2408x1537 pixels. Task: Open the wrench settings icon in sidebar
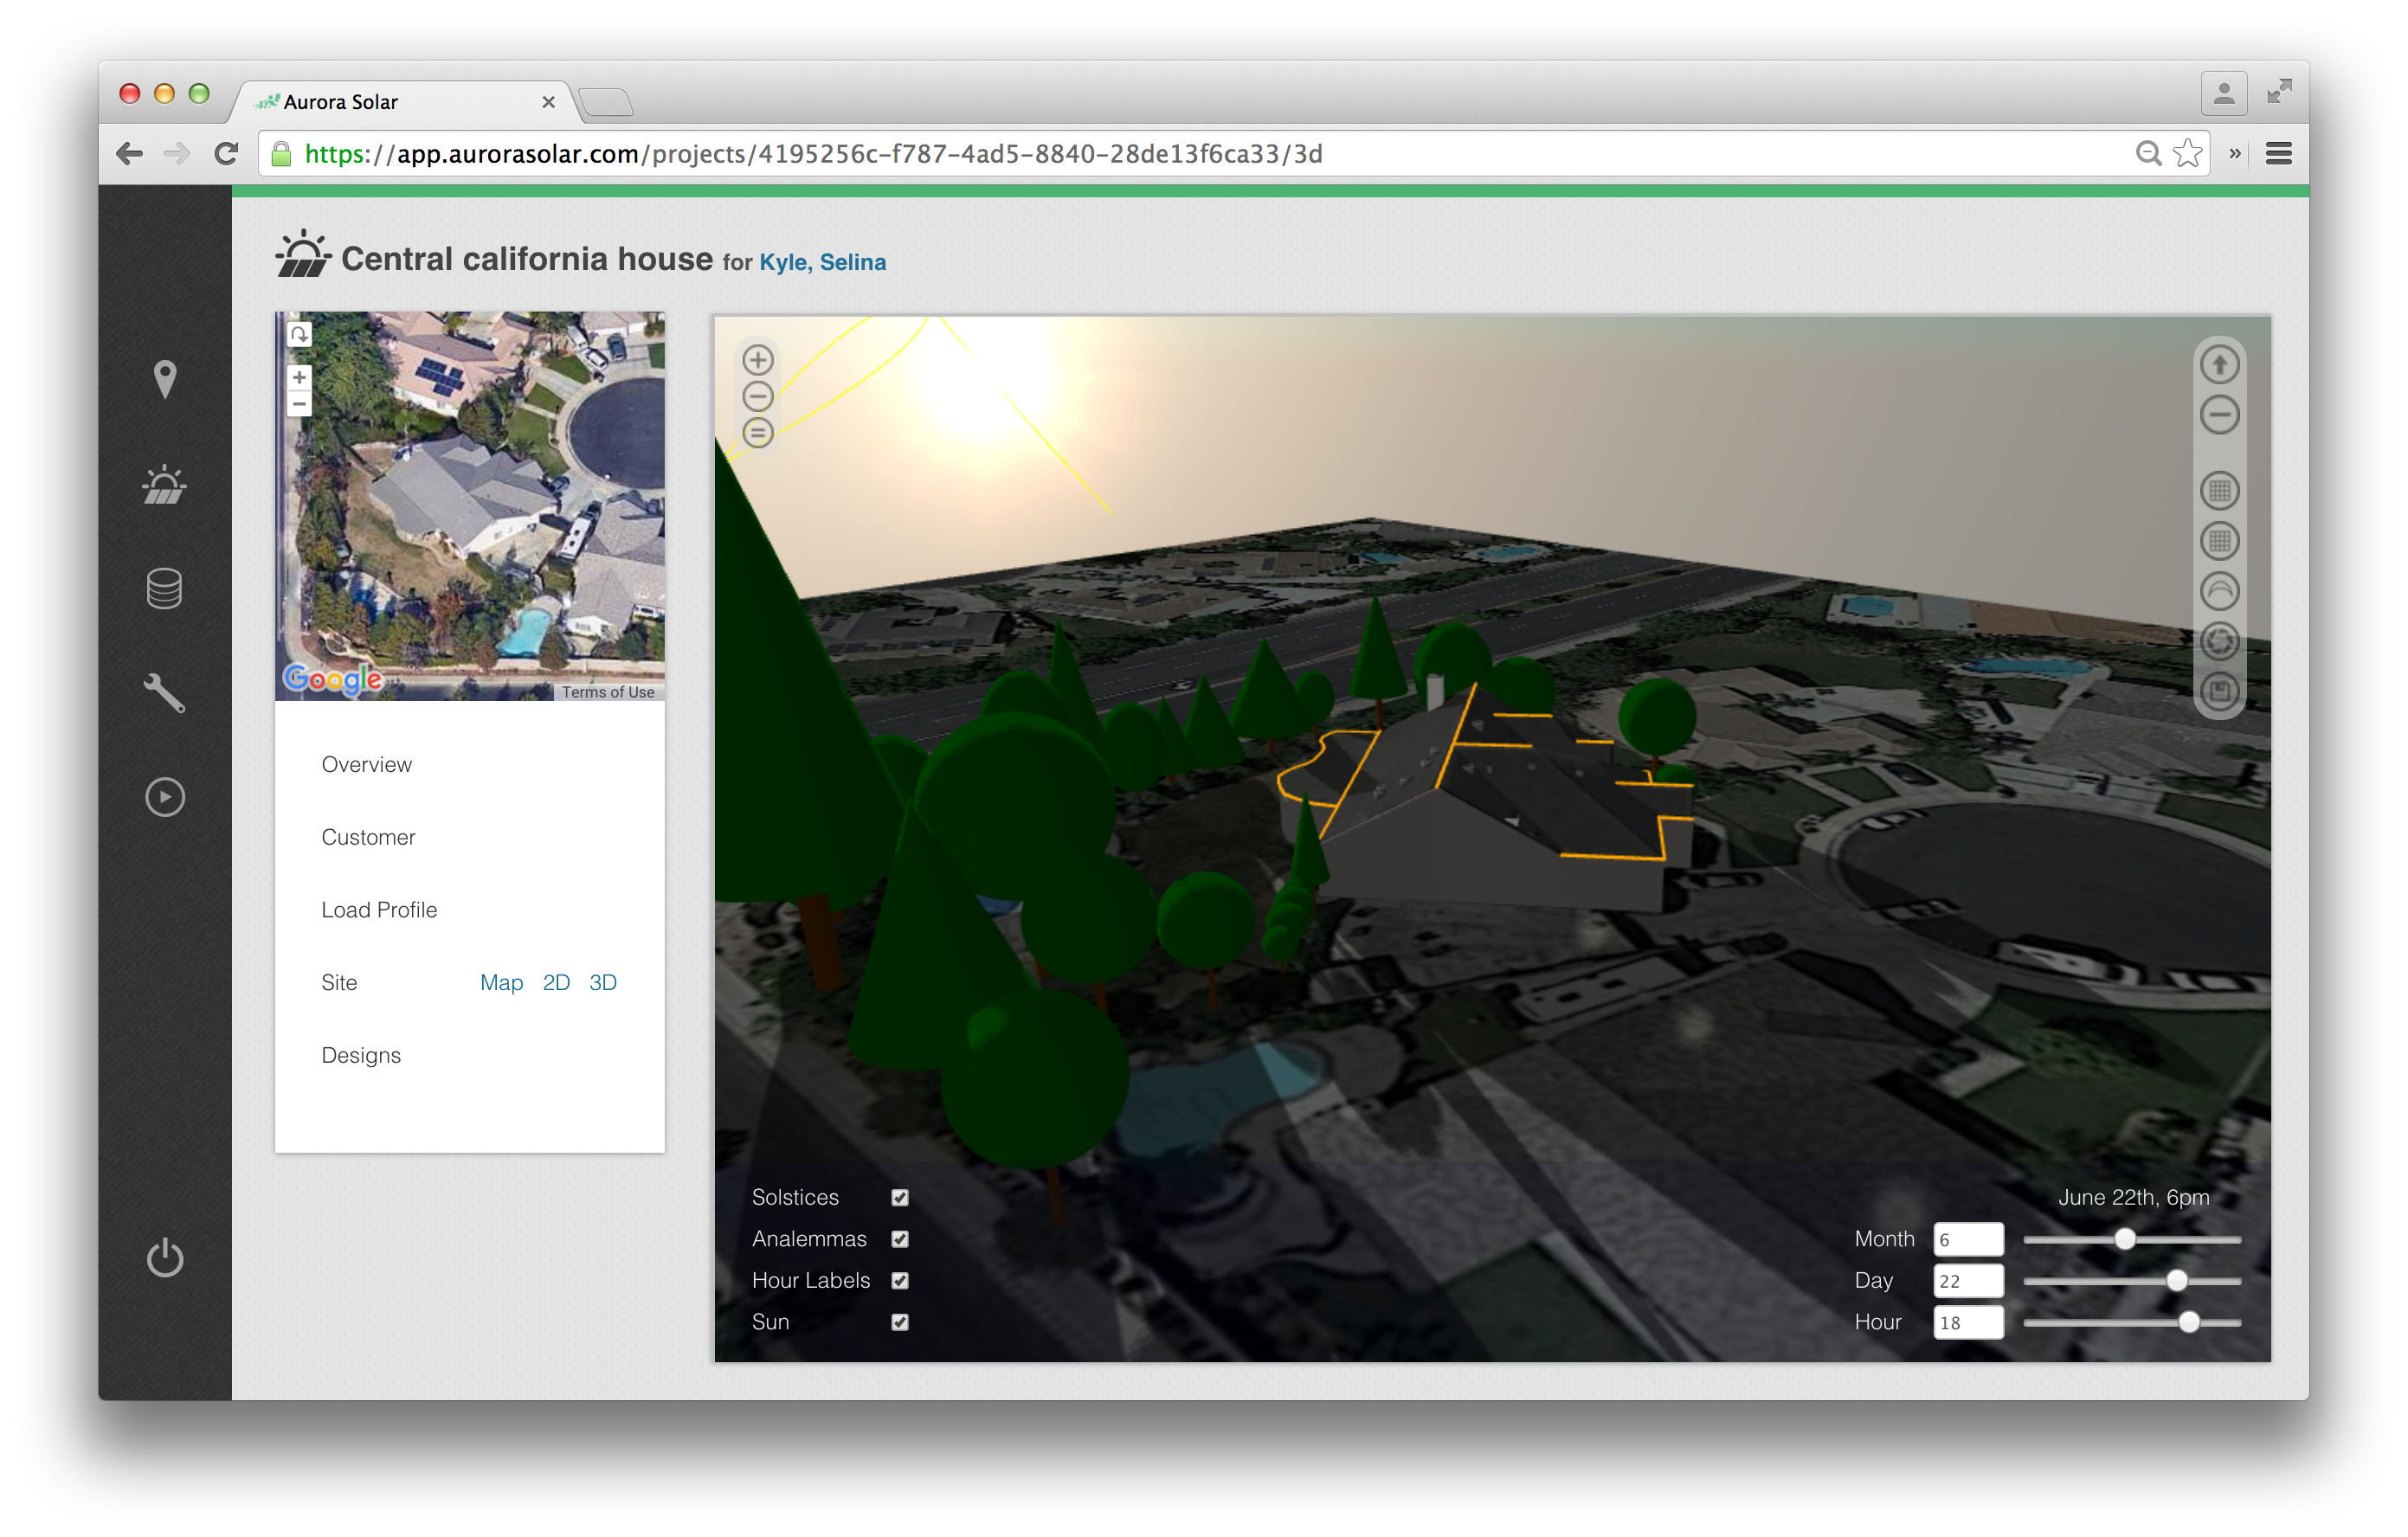[165, 693]
